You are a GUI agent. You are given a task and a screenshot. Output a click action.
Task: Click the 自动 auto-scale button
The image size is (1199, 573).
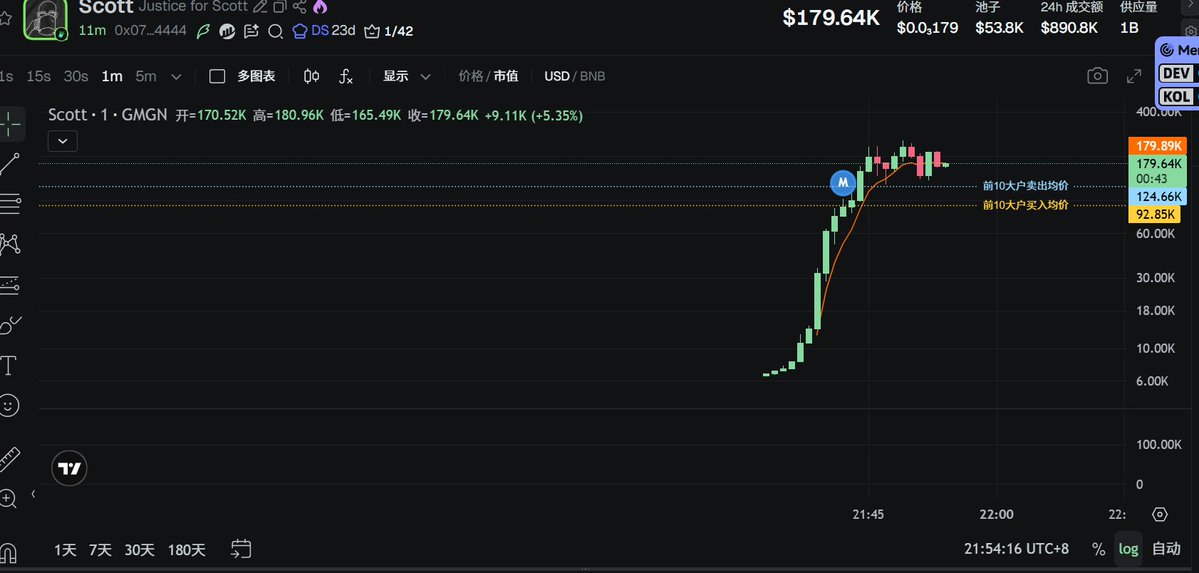pyautogui.click(x=1166, y=548)
